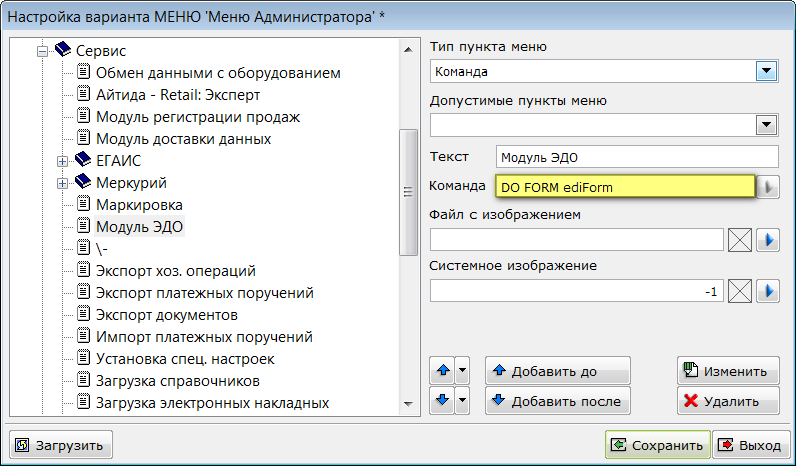Select the Меркурий tree item
Viewport: 796px width, 466px height.
click(131, 182)
